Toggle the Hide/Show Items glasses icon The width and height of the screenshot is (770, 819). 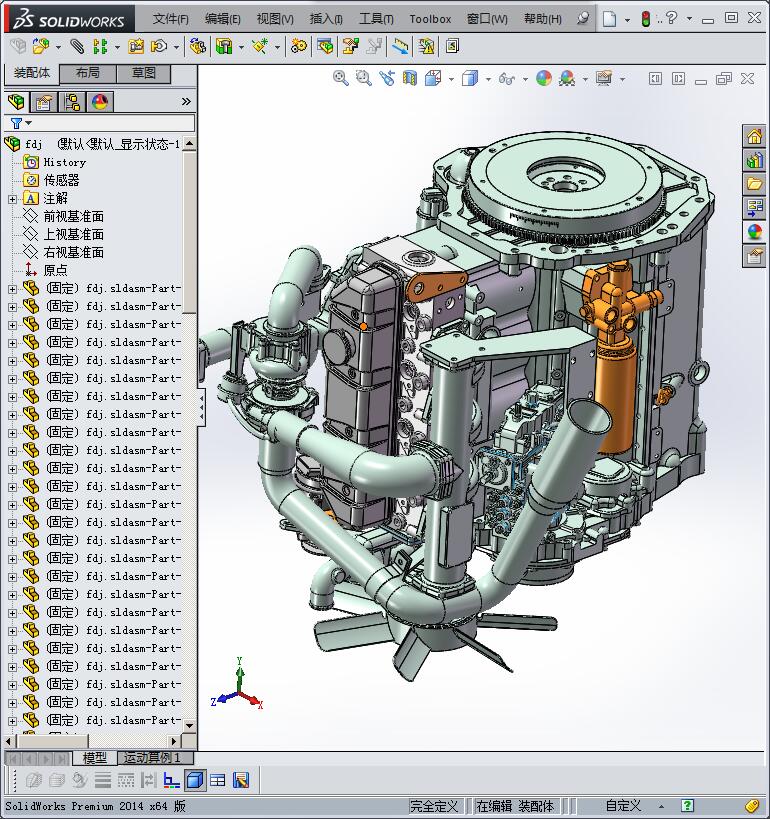tap(507, 79)
